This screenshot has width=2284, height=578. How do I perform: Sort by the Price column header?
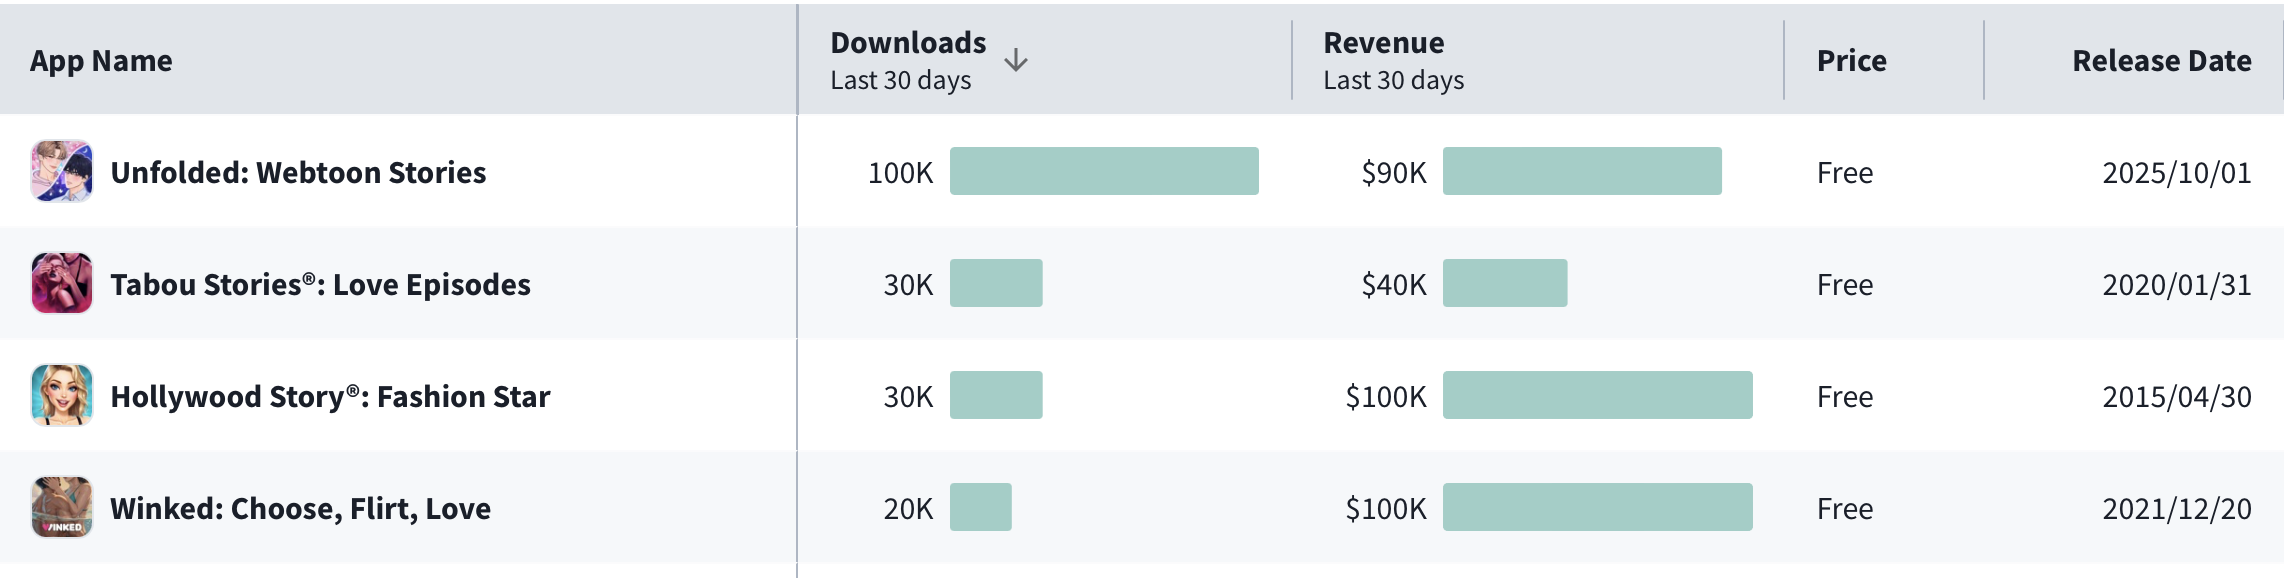pyautogui.click(x=1851, y=61)
